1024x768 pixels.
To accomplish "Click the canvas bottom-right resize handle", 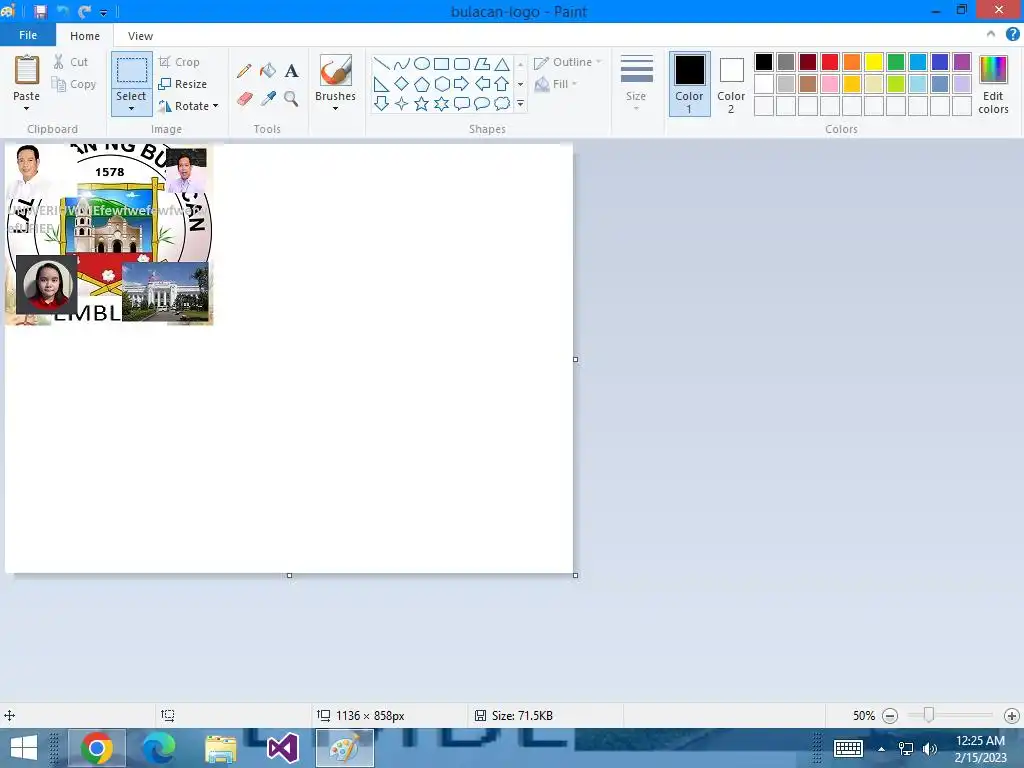I will [x=575, y=575].
